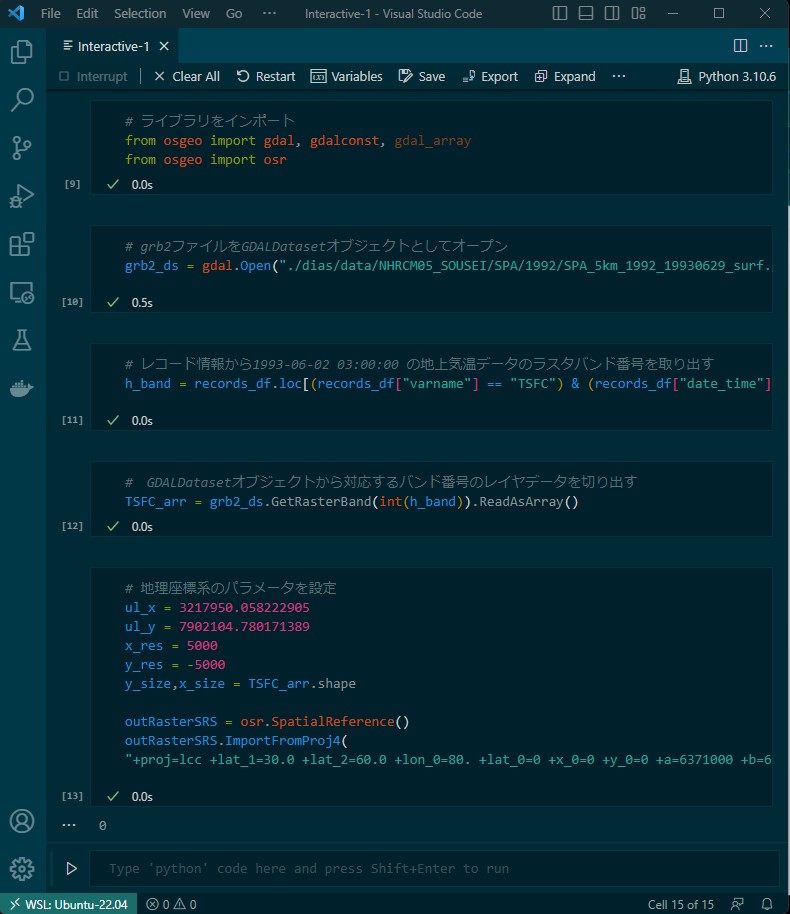
Task: Open the Testing flask view
Action: 22,340
